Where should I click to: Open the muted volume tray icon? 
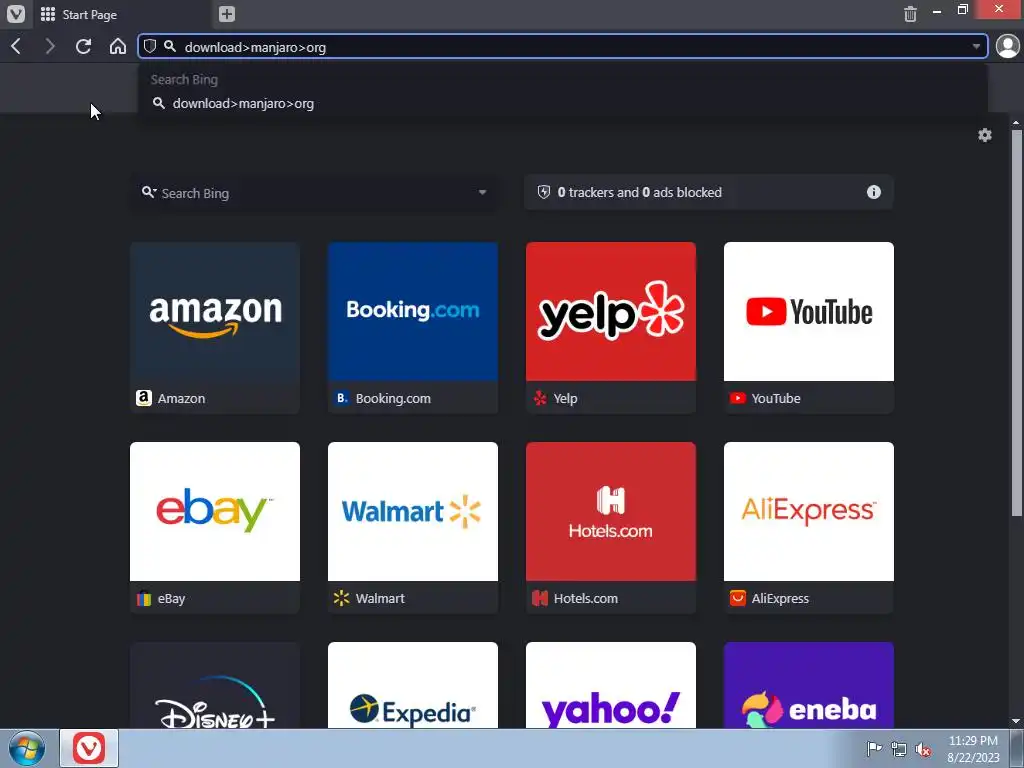[923, 750]
